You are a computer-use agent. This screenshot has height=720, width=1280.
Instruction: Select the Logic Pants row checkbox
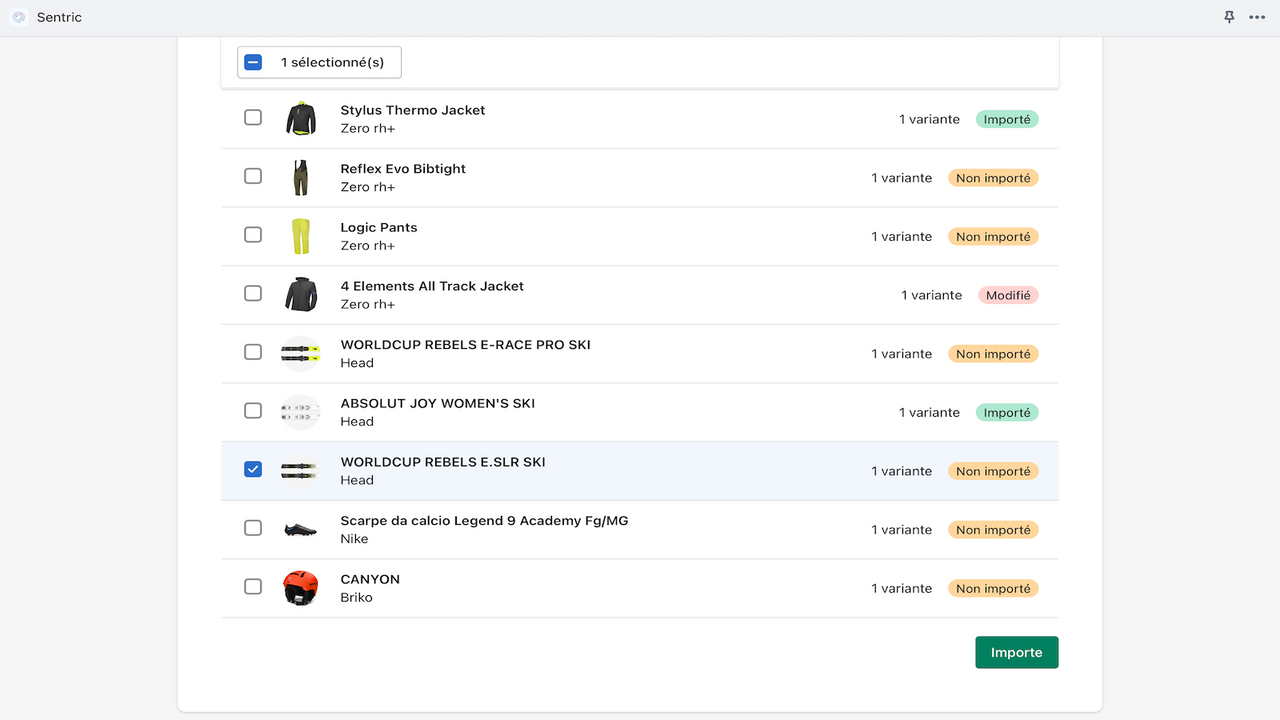pyautogui.click(x=253, y=234)
